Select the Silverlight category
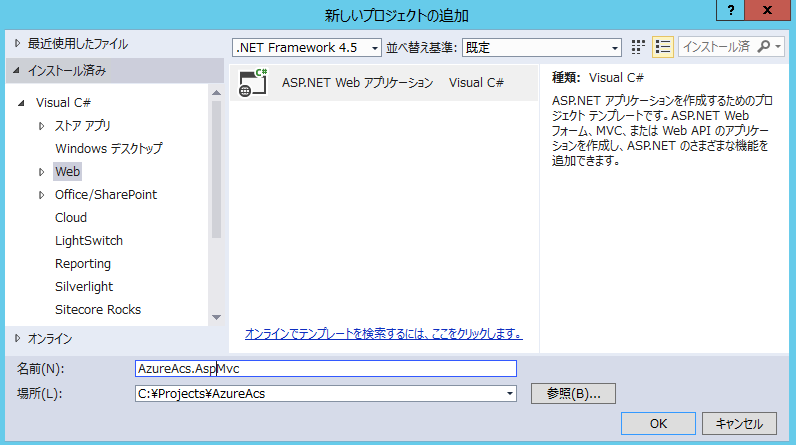The image size is (796, 445). click(84, 287)
